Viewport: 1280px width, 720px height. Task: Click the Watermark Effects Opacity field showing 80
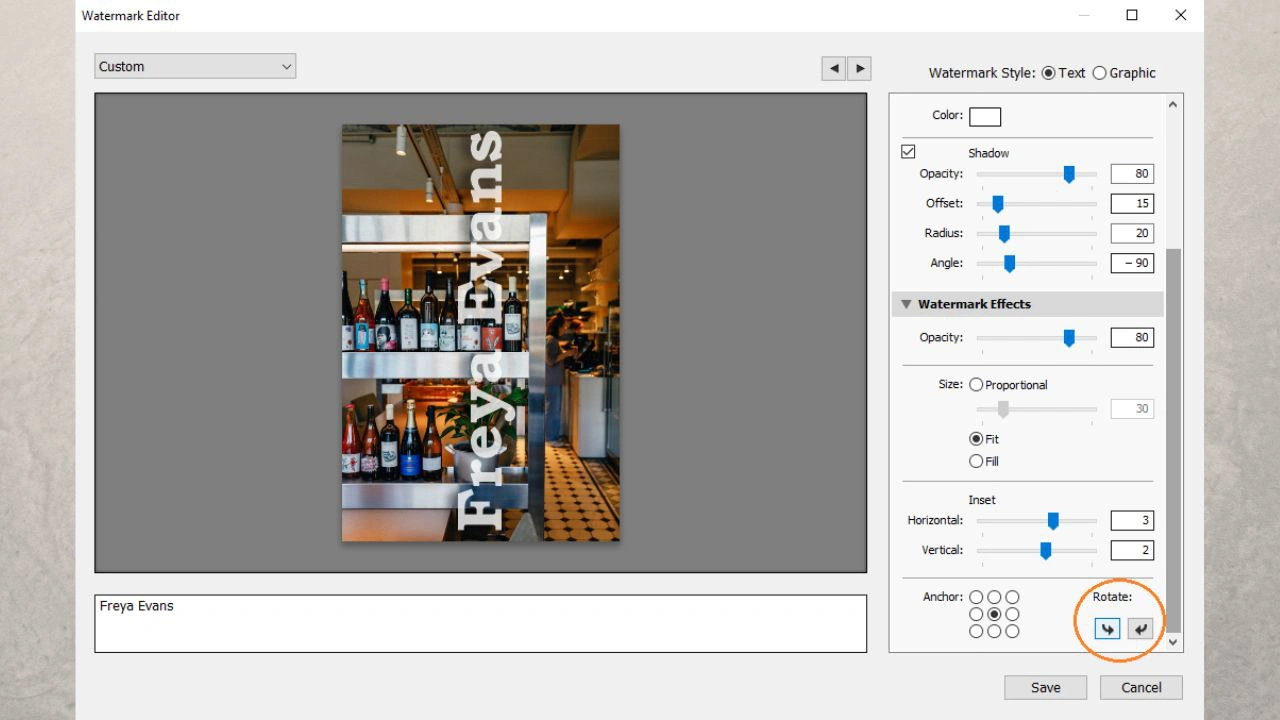1132,338
